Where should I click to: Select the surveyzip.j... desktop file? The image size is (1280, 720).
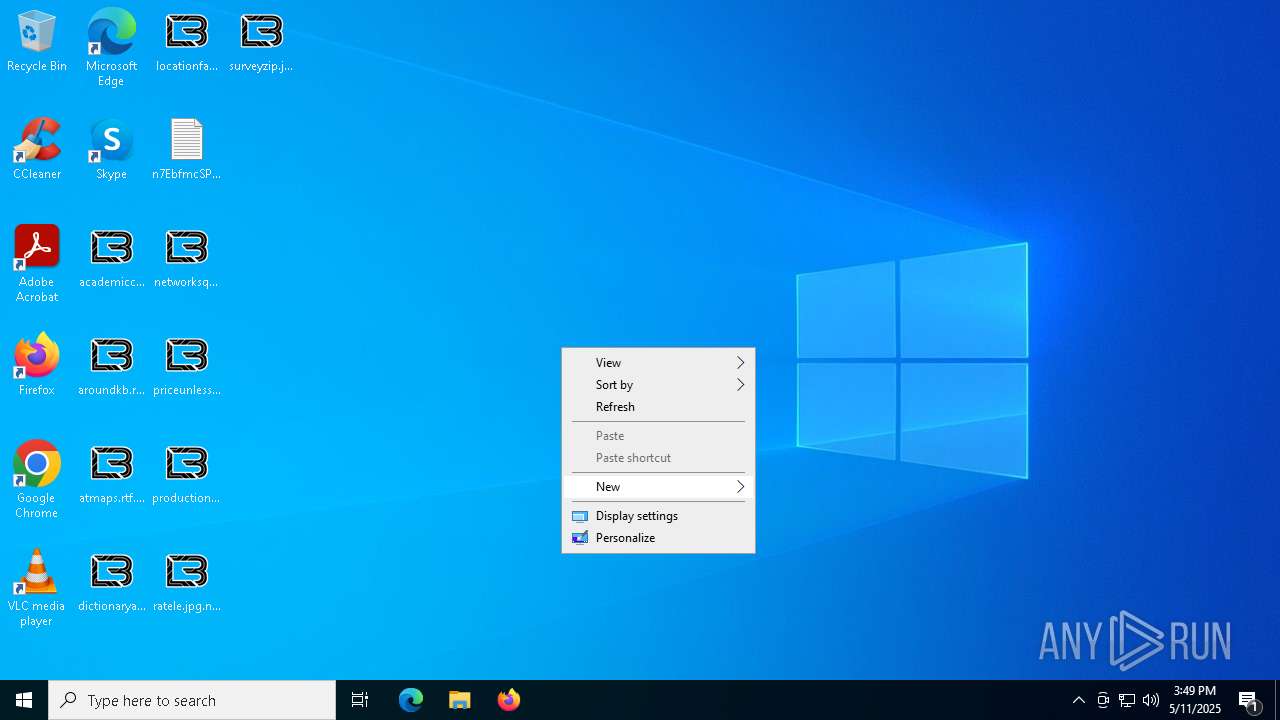point(261,43)
